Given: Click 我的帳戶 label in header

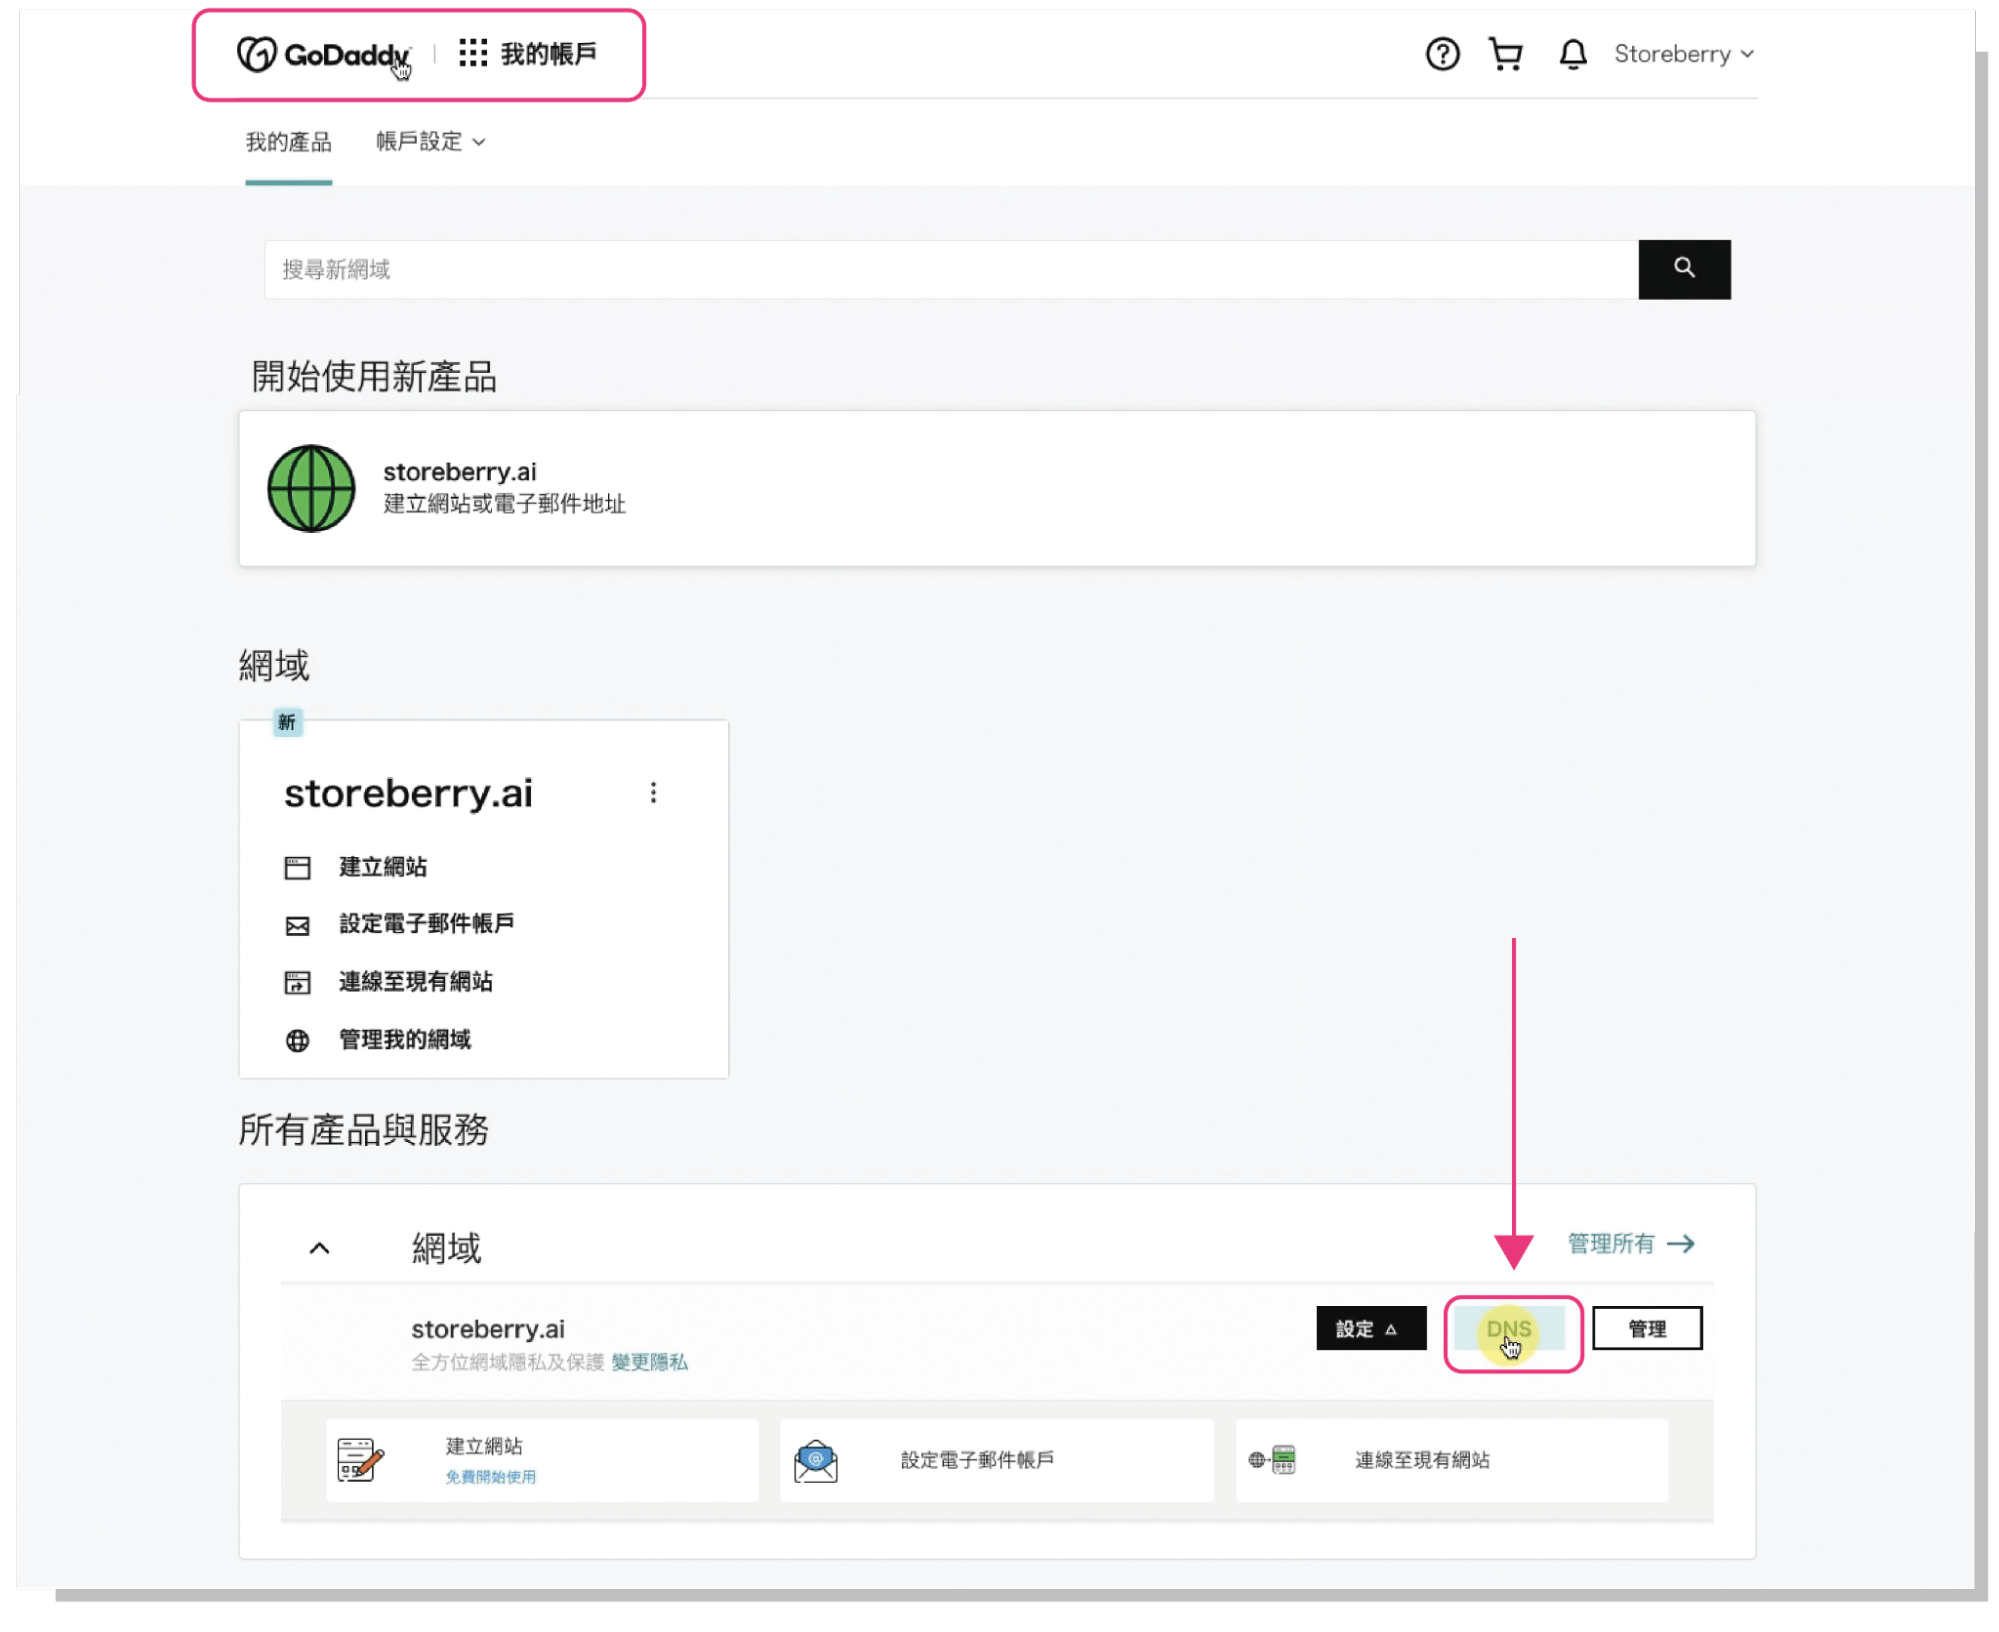Looking at the screenshot, I should [x=548, y=53].
